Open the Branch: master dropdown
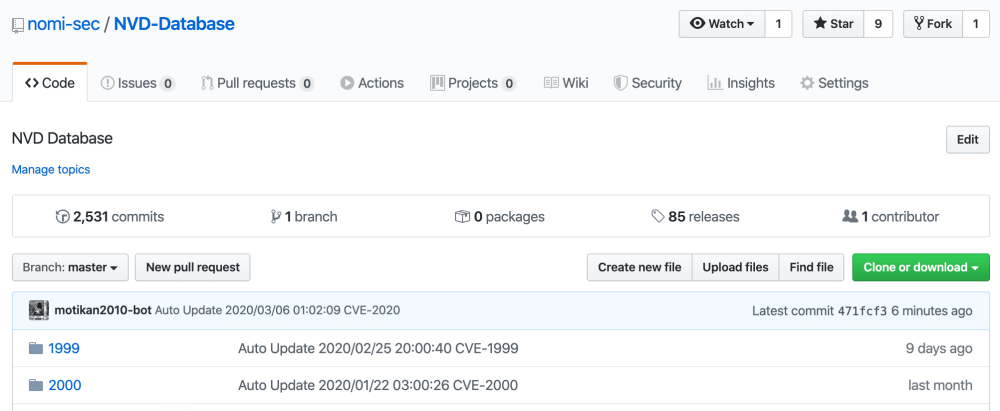 (70, 267)
